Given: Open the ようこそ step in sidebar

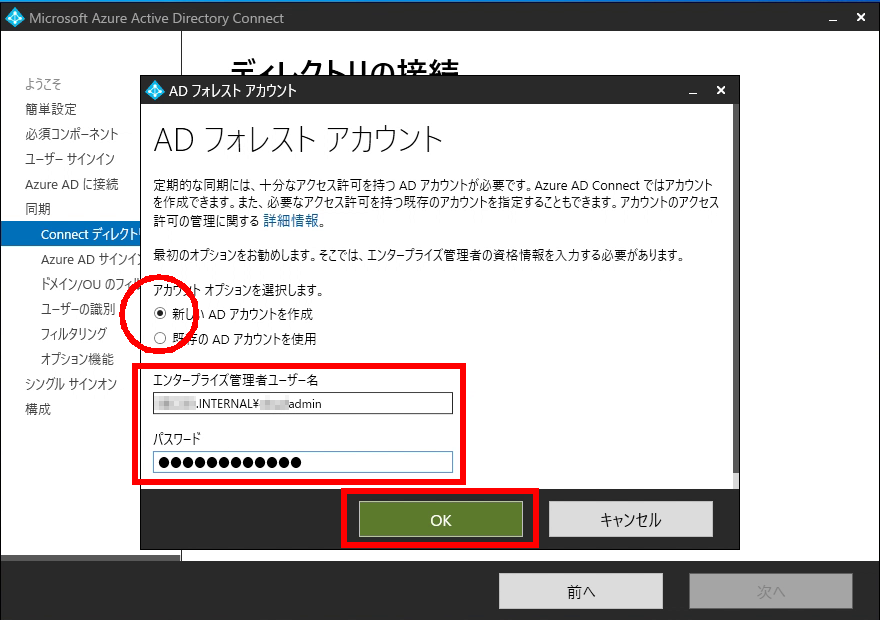Looking at the screenshot, I should [43, 84].
